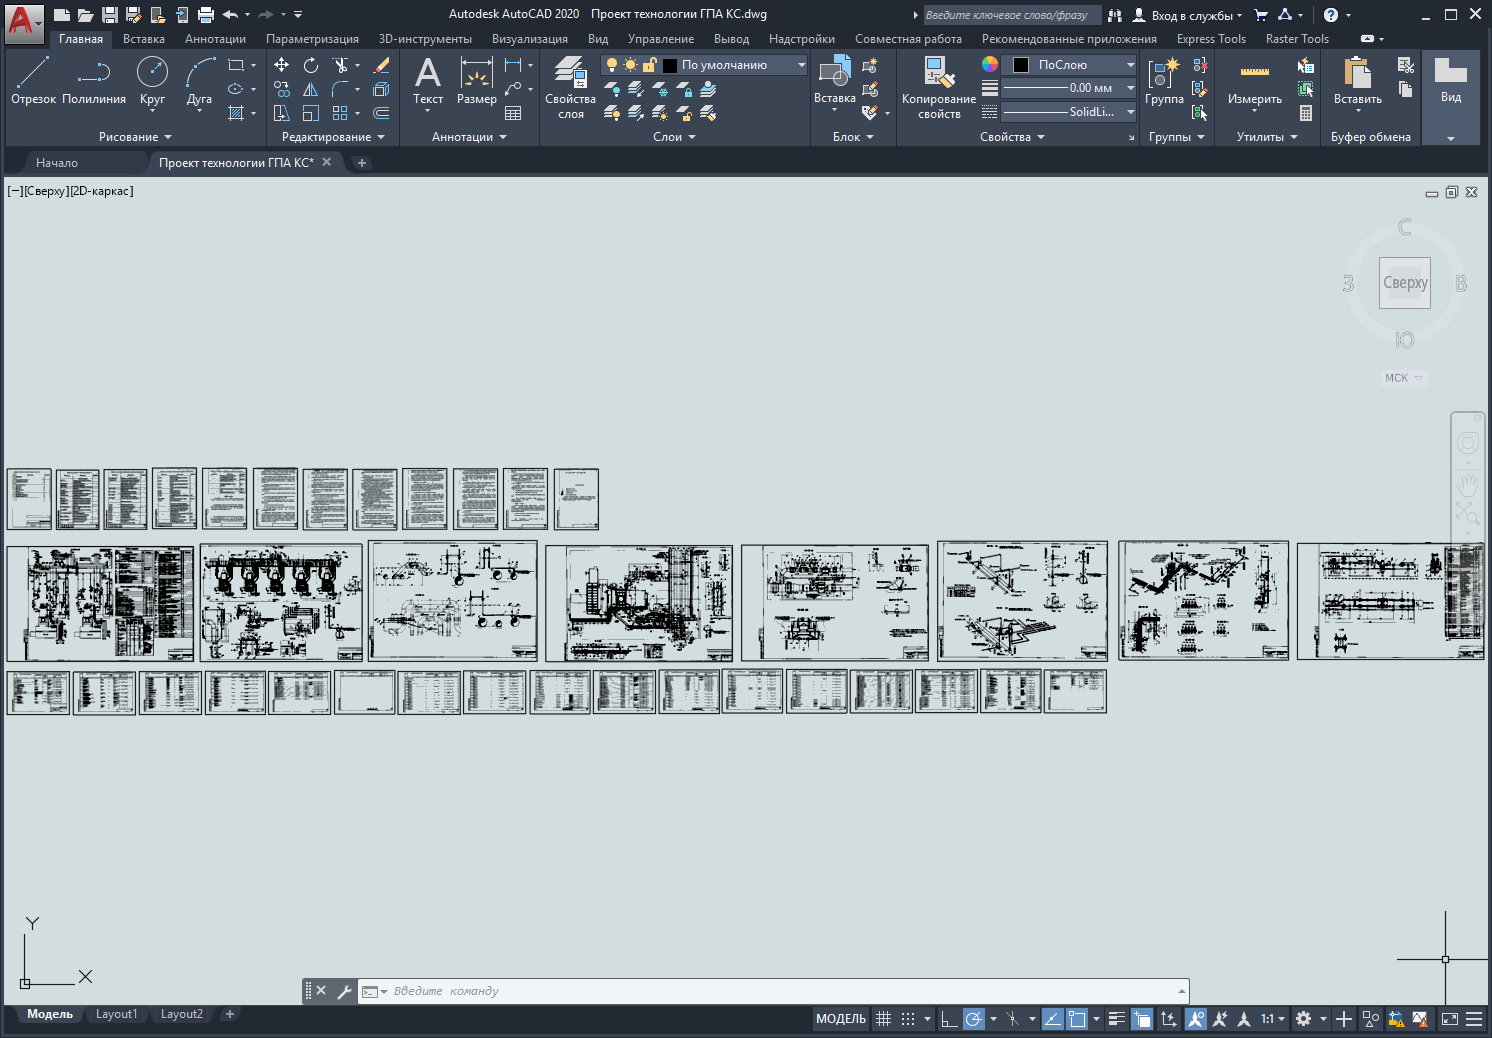Switch to Express Tools tab
Screen dimensions: 1492x1038
(x=1211, y=39)
